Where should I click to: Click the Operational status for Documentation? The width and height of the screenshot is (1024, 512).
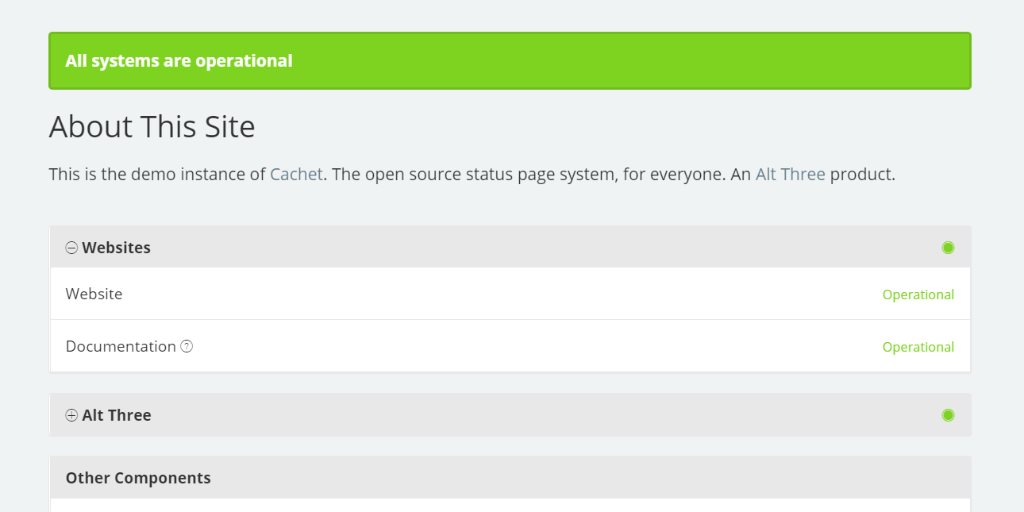918,347
